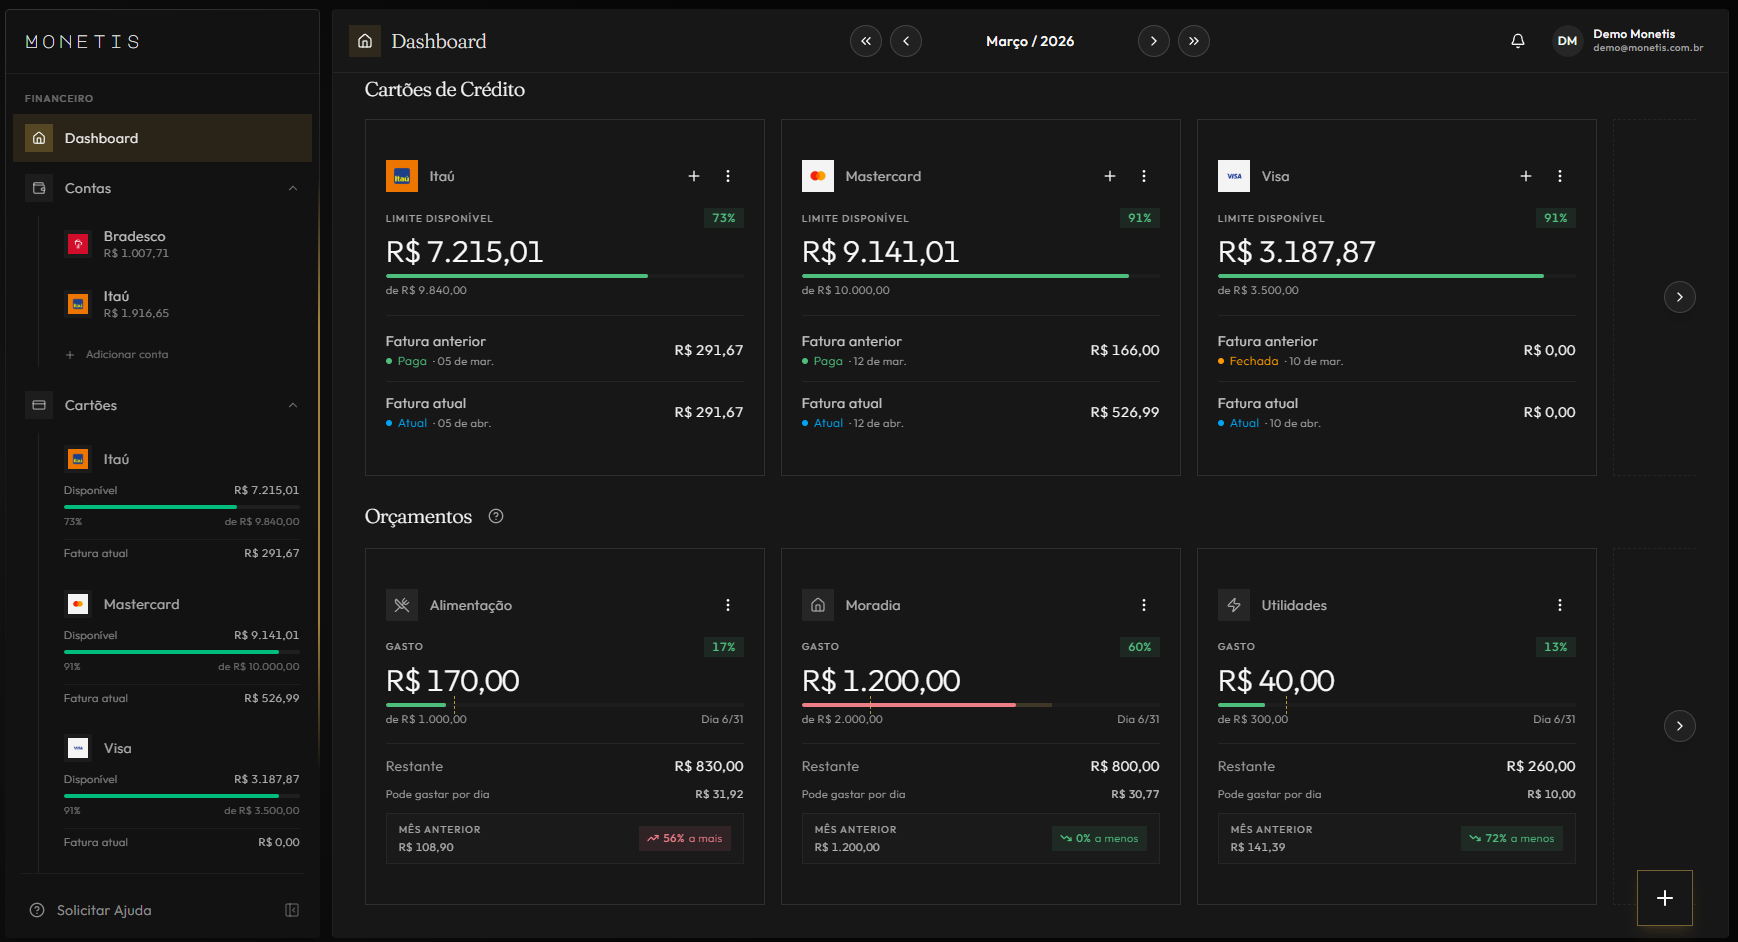The image size is (1738, 942).
Task: Collapse the Cartões sidebar section
Action: 292,405
